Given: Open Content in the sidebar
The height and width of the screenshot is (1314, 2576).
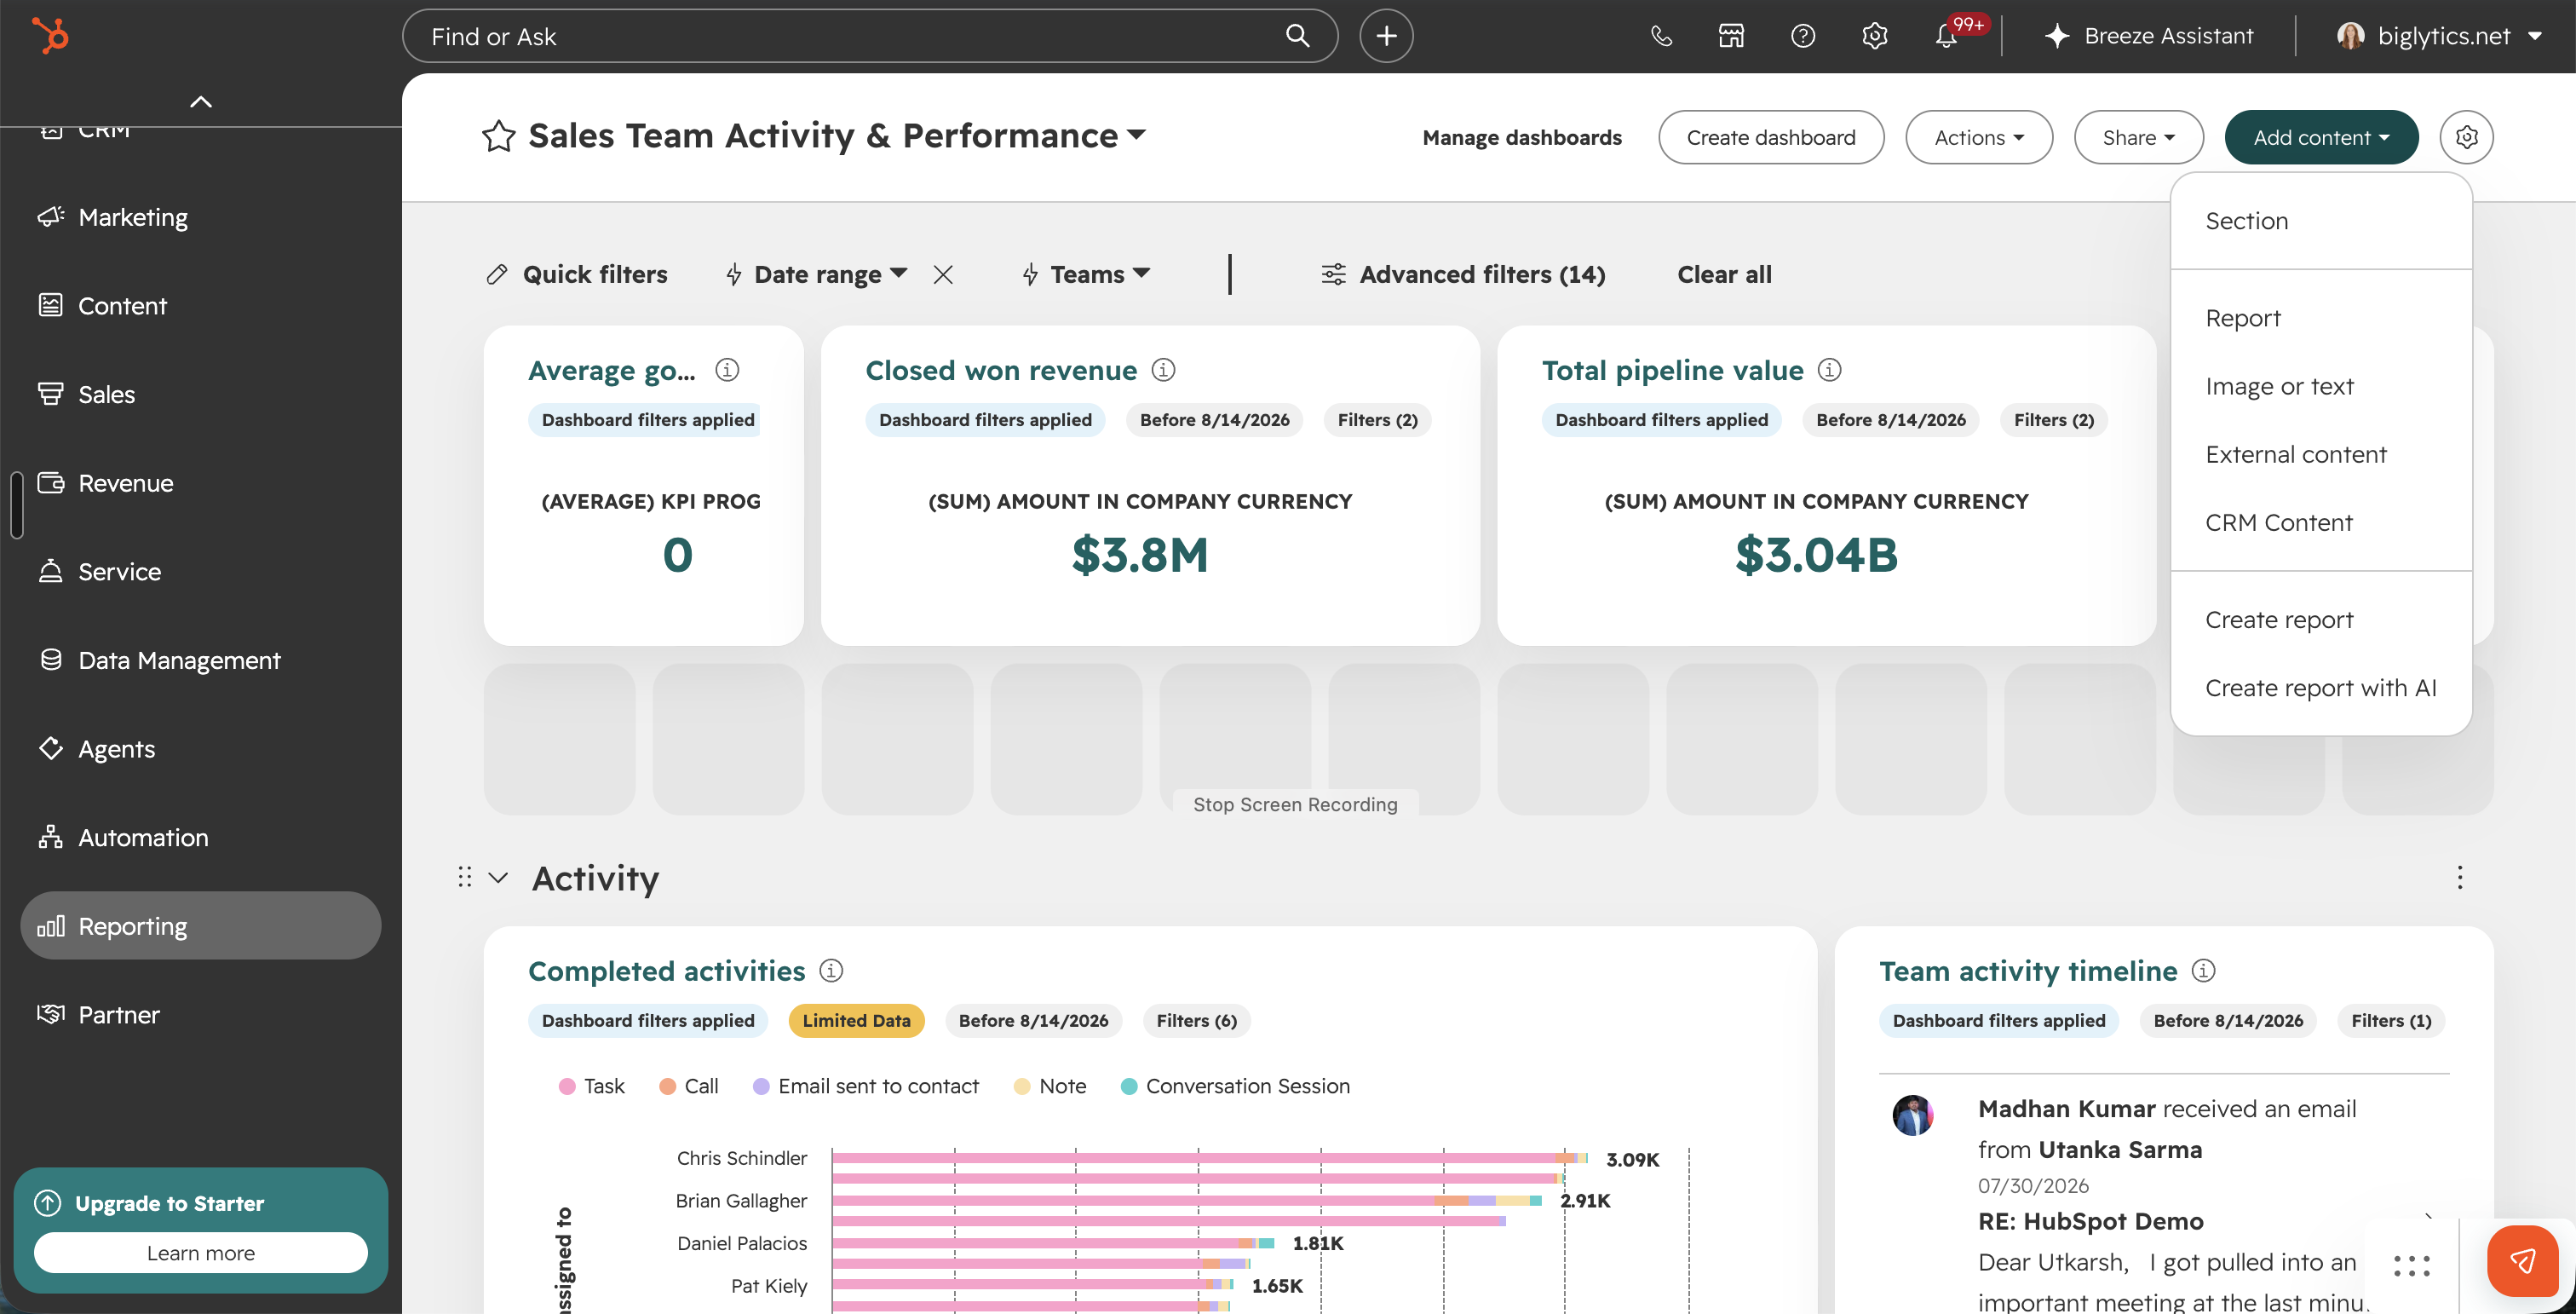Looking at the screenshot, I should 200,306.
